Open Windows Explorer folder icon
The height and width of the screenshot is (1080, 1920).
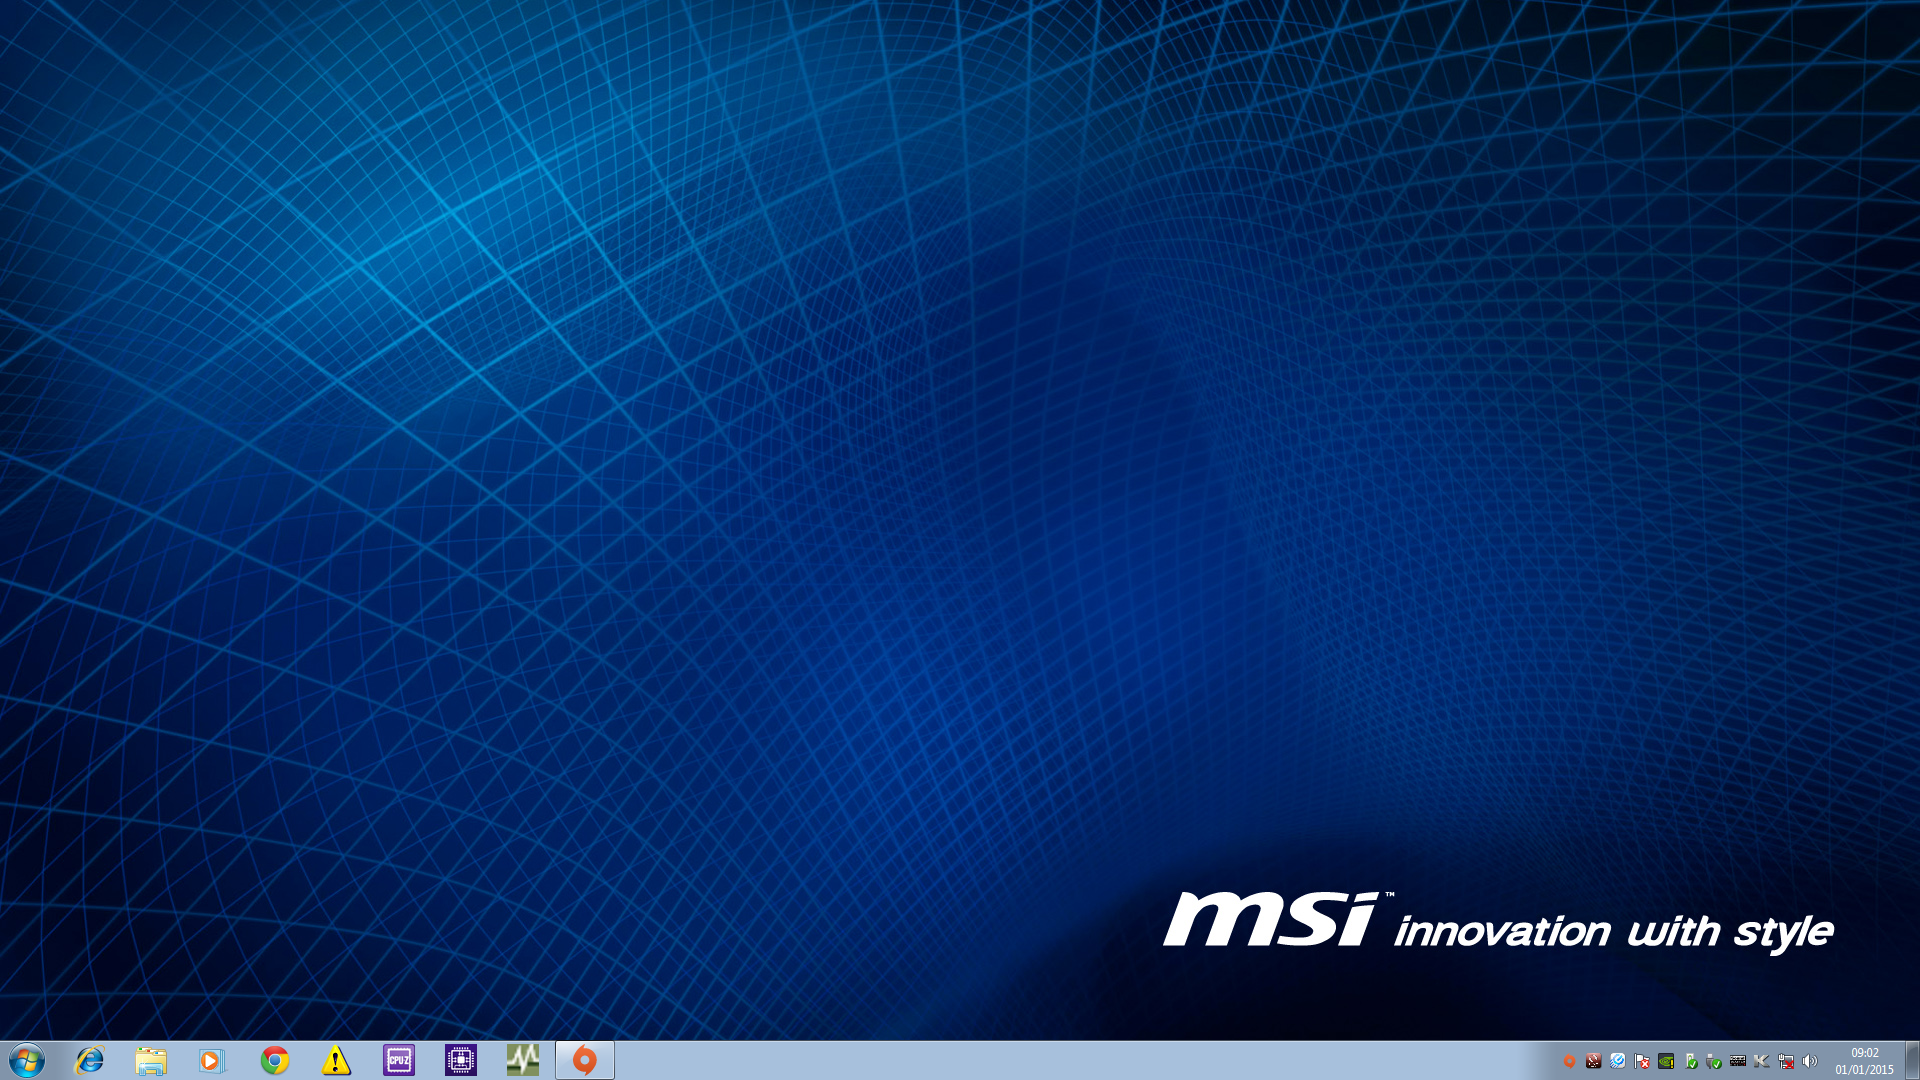click(x=151, y=1060)
